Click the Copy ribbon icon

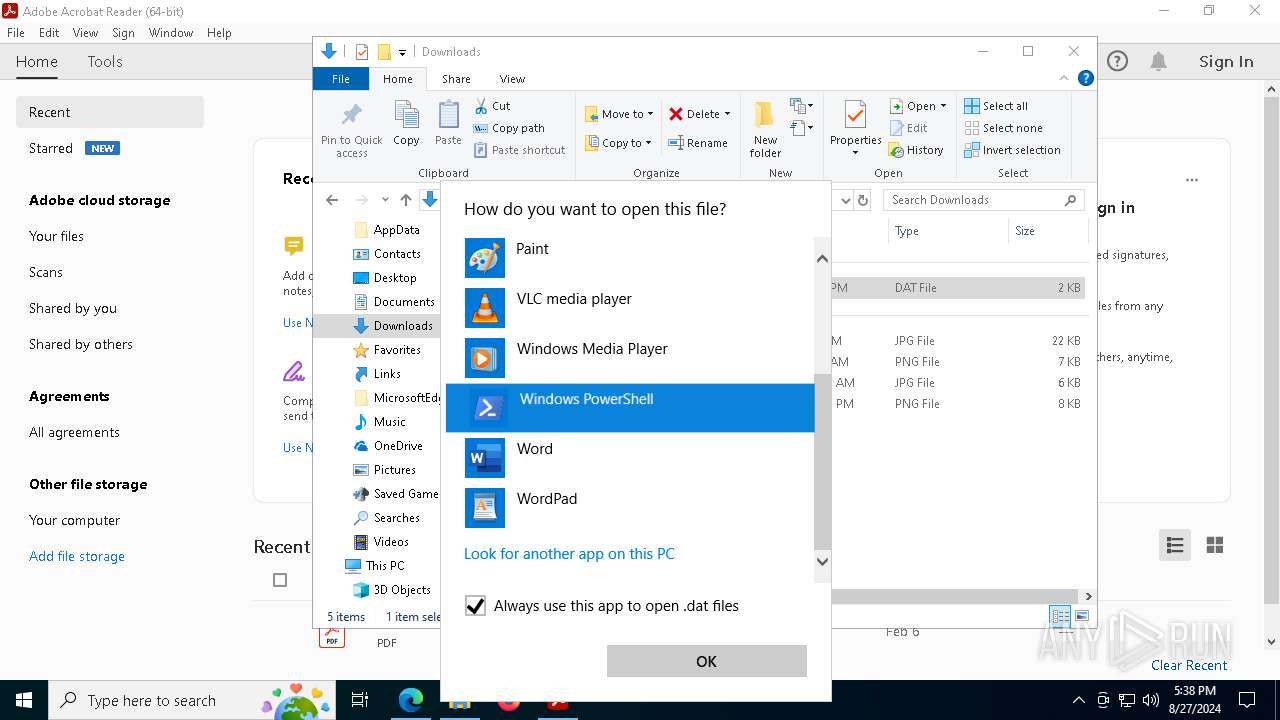(406, 124)
